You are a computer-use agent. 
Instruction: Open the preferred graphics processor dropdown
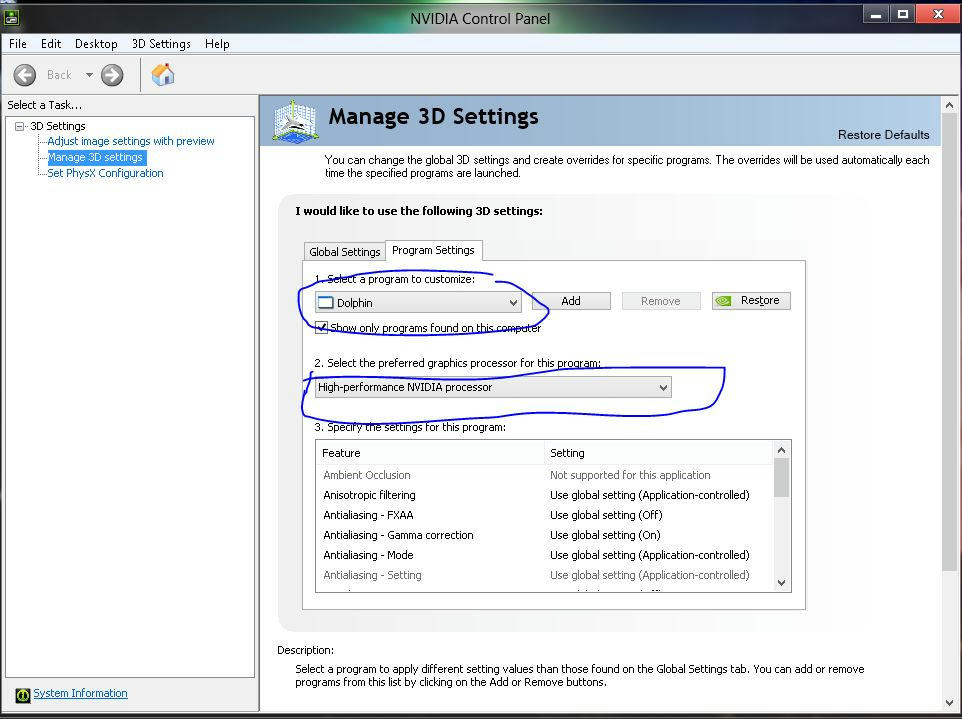(493, 387)
